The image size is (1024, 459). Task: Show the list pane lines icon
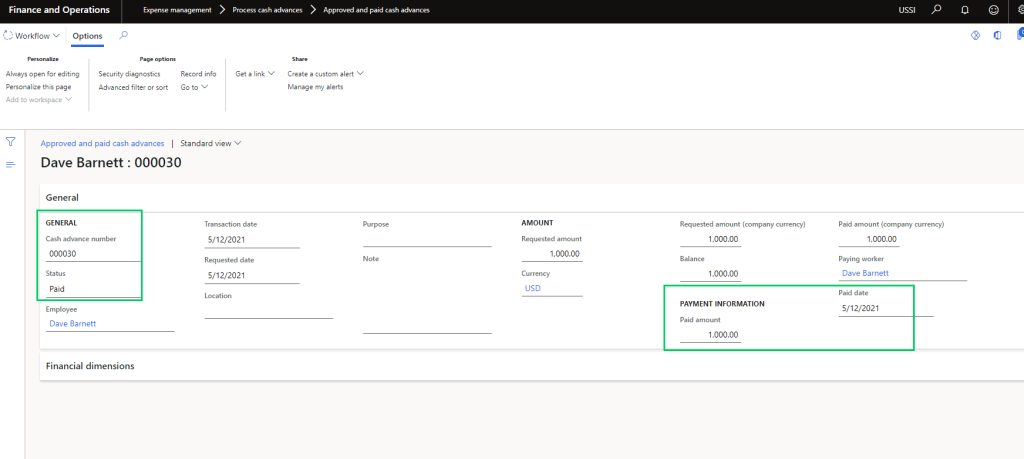pos(11,164)
